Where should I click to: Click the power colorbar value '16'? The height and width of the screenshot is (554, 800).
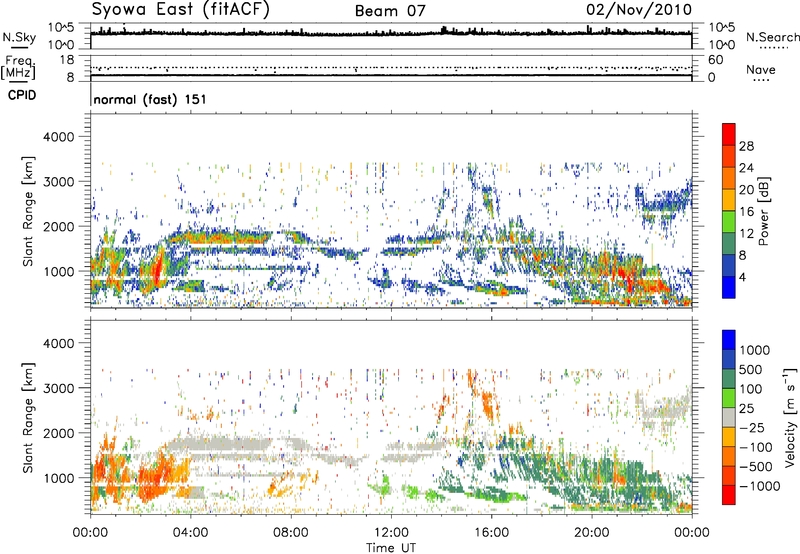click(746, 212)
